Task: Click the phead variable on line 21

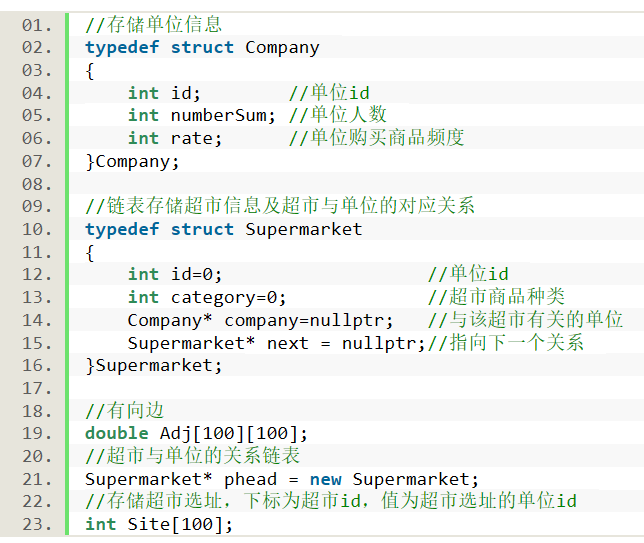Action: point(250,479)
